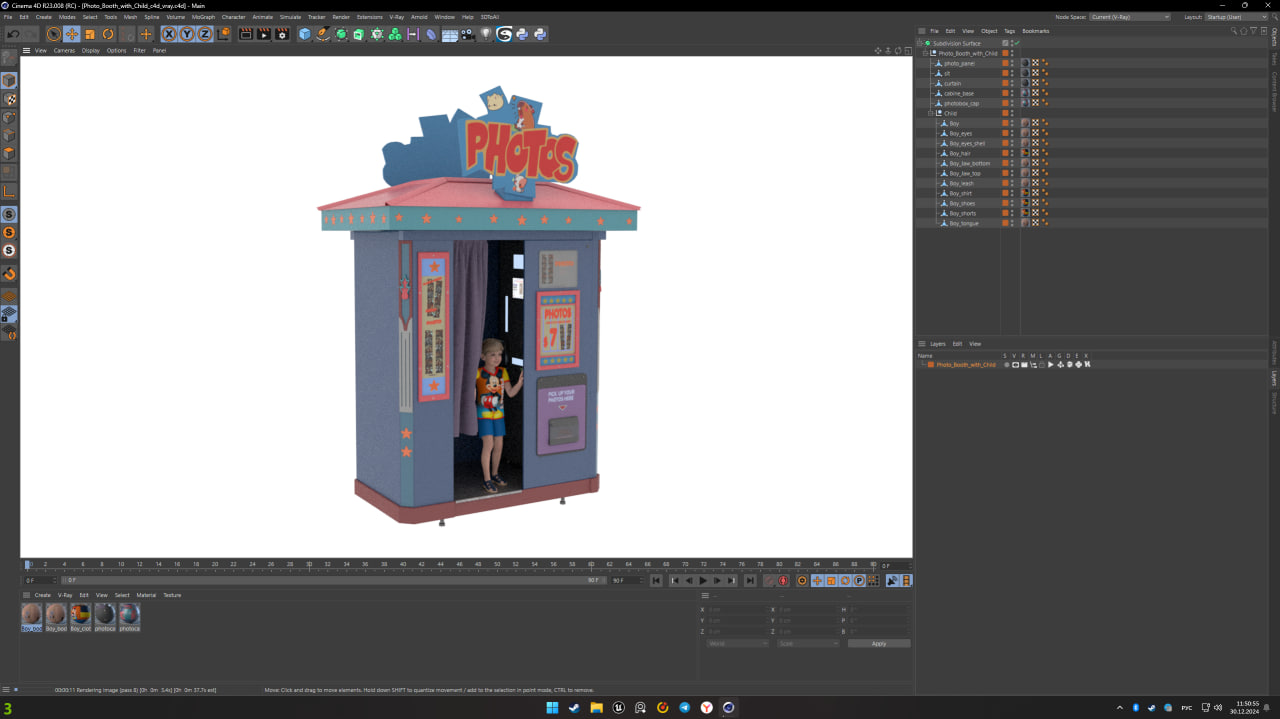Screen dimensions: 1280x719
Task: Add a Cube primitive object
Action: 305,34
